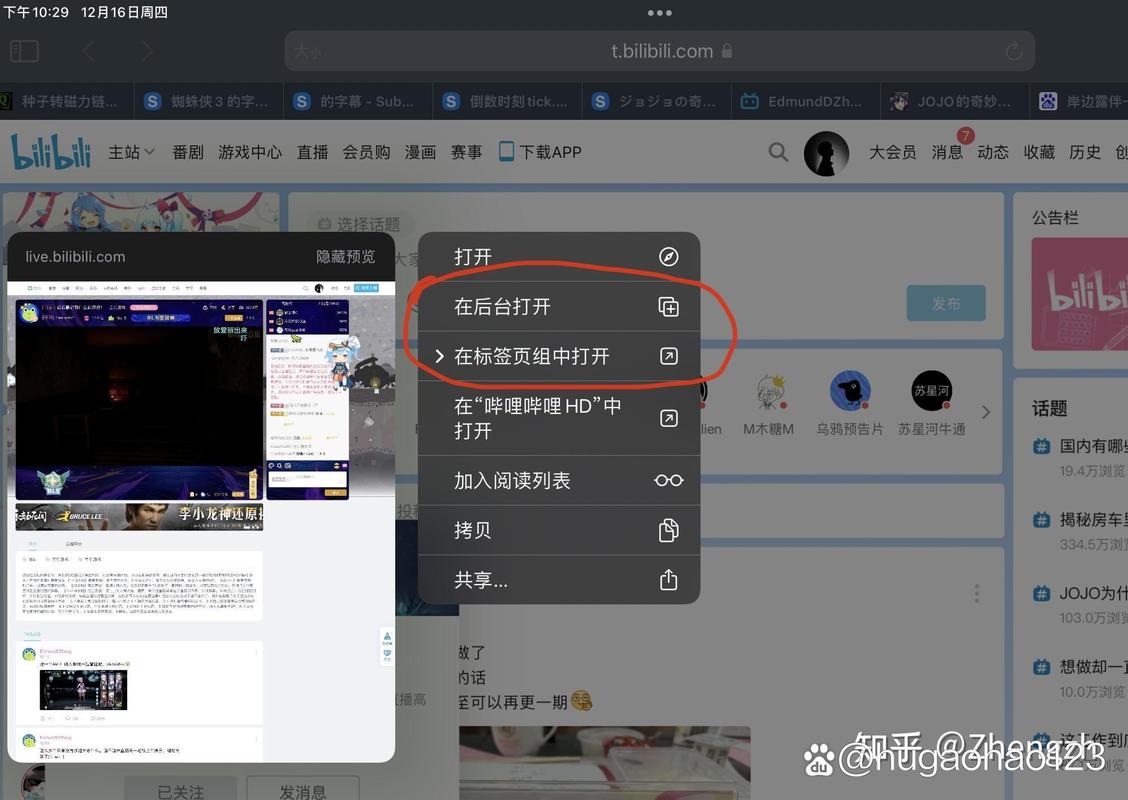Open the three-dot multitasking menu at top
The height and width of the screenshot is (800, 1128).
pyautogui.click(x=660, y=13)
